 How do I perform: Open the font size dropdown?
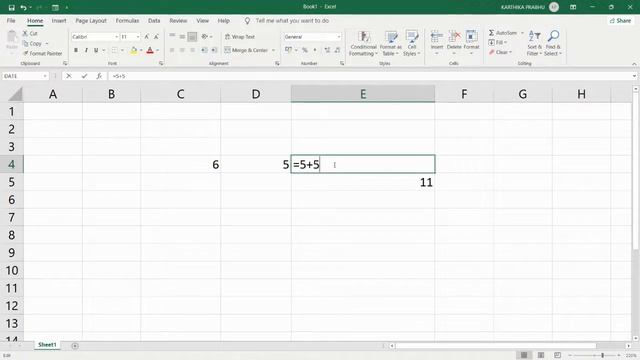[138, 37]
